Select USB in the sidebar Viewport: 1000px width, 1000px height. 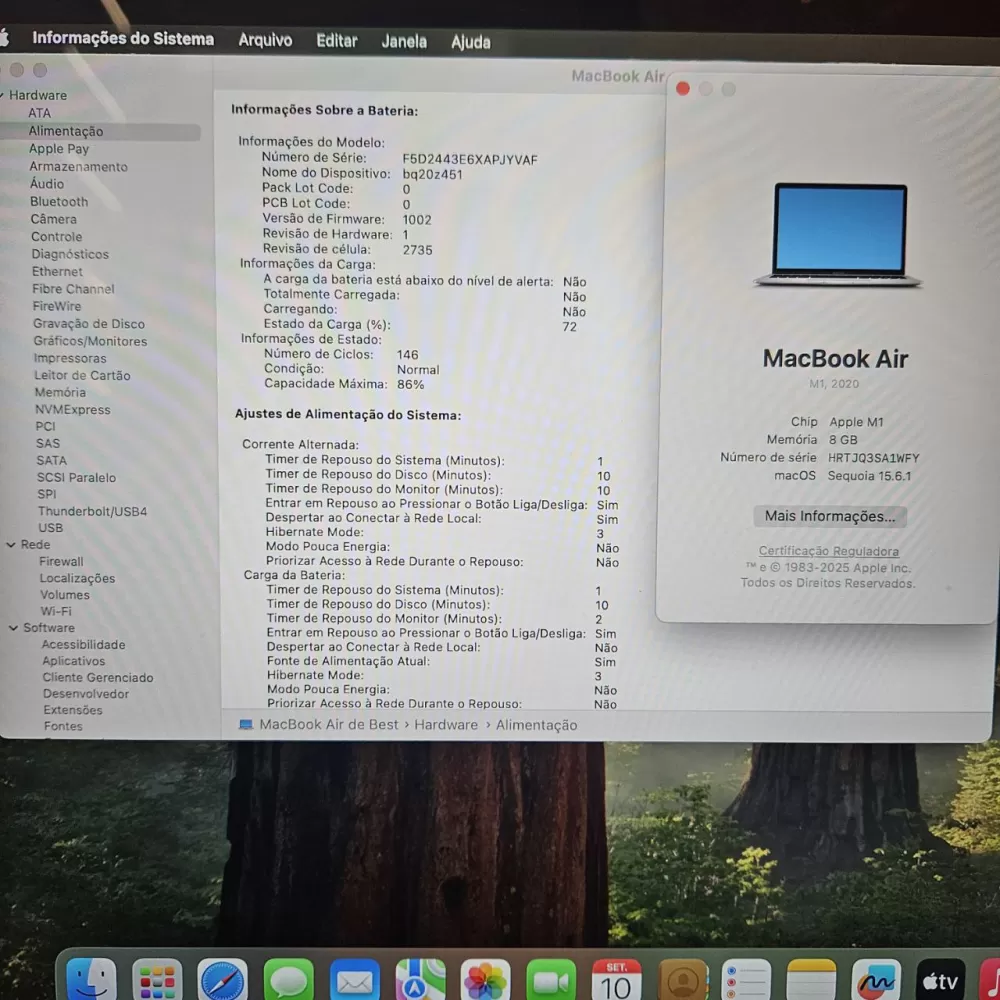50,528
